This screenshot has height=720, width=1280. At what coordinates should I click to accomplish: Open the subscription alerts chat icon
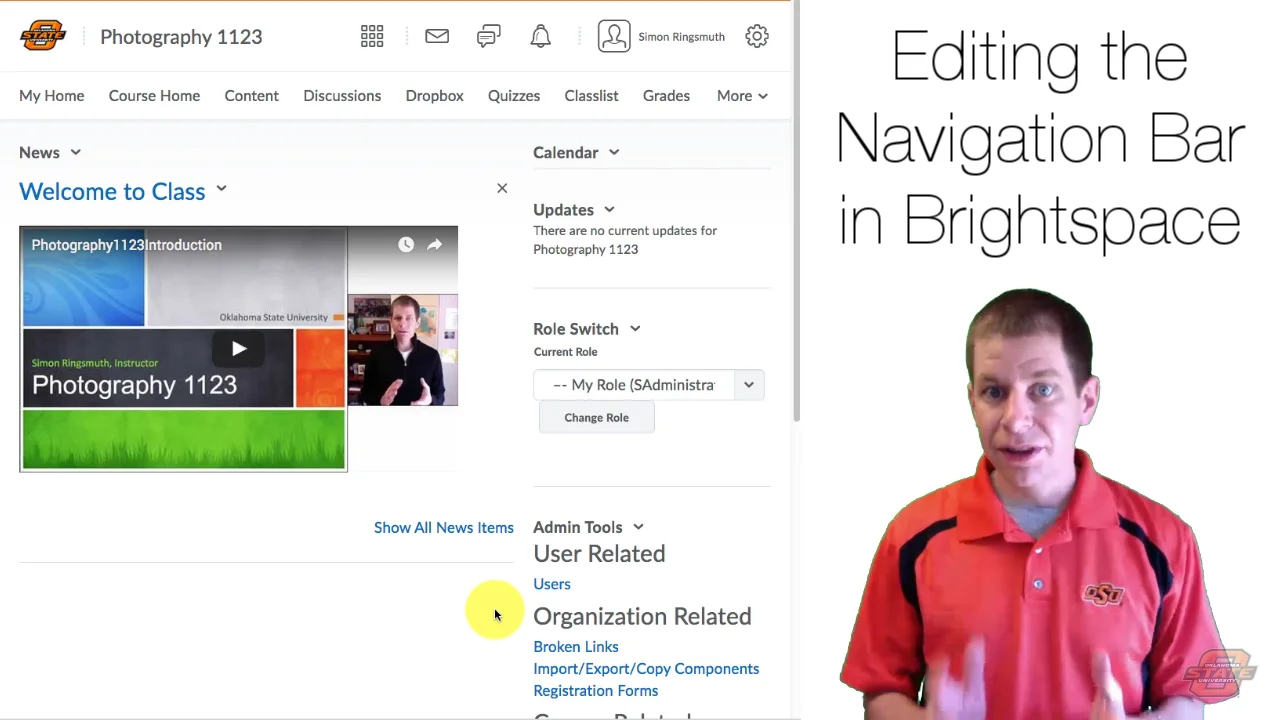point(489,37)
